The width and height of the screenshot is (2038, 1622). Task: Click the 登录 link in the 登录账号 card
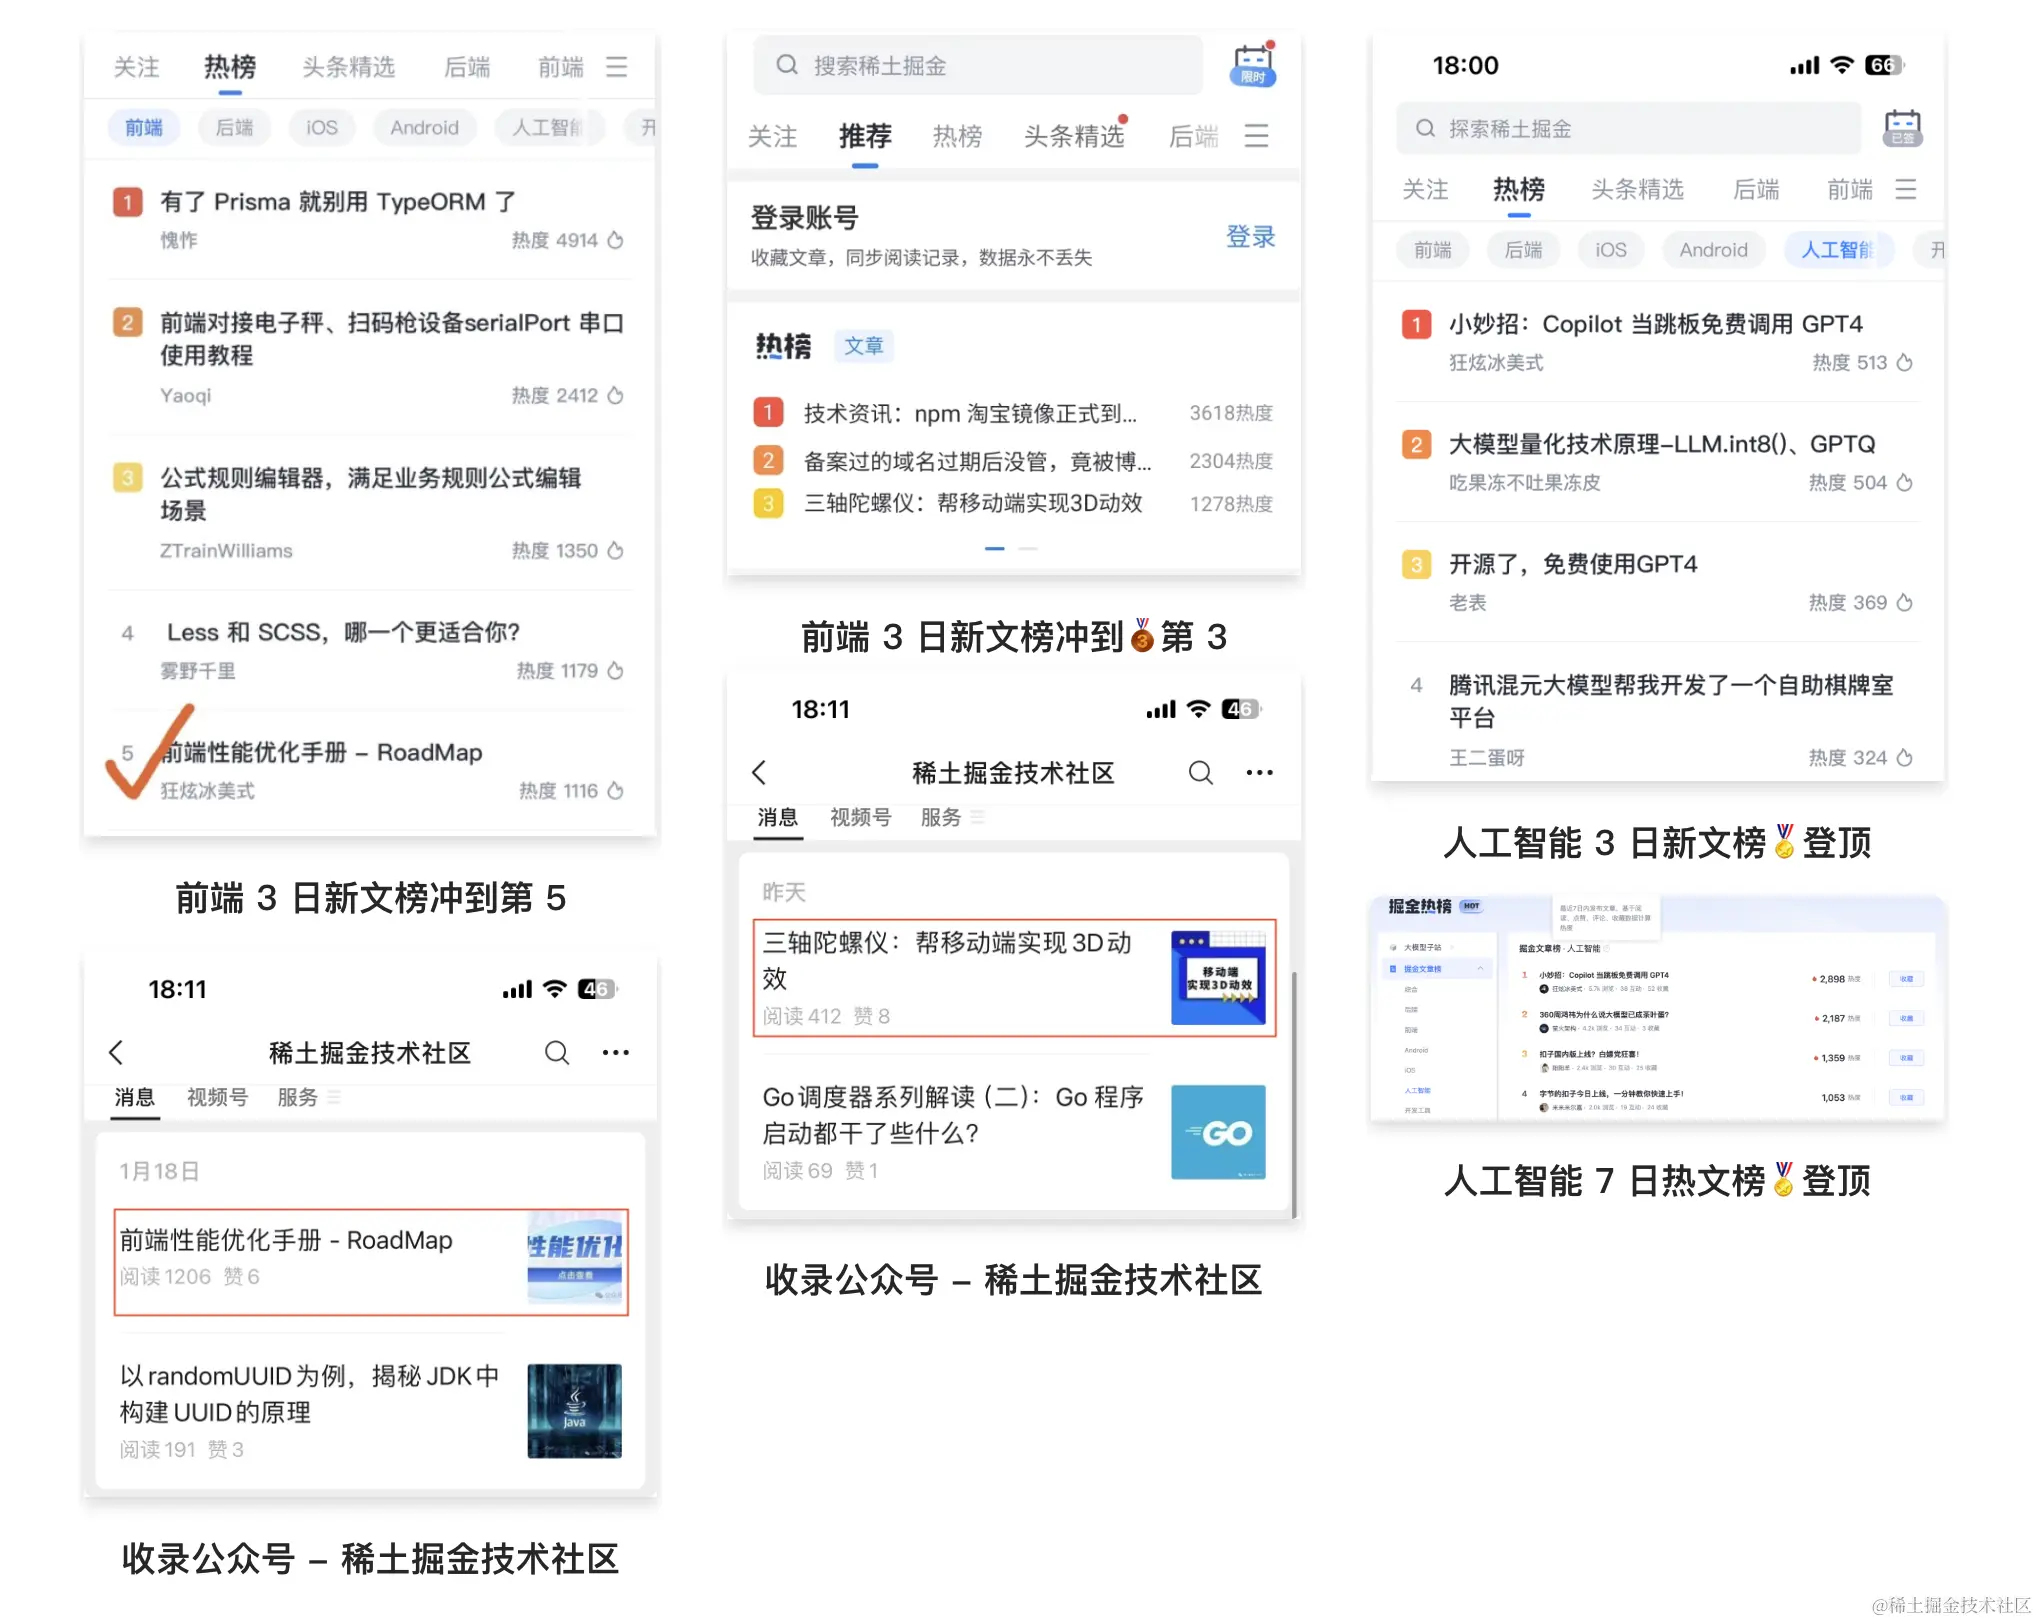point(1250,237)
